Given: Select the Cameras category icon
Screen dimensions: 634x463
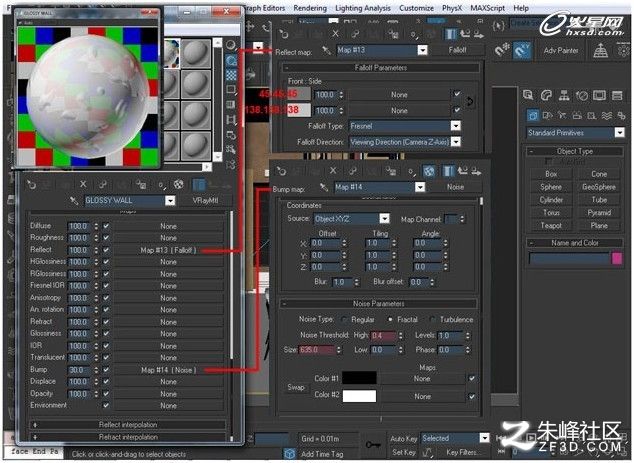Looking at the screenshot, I should [577, 116].
